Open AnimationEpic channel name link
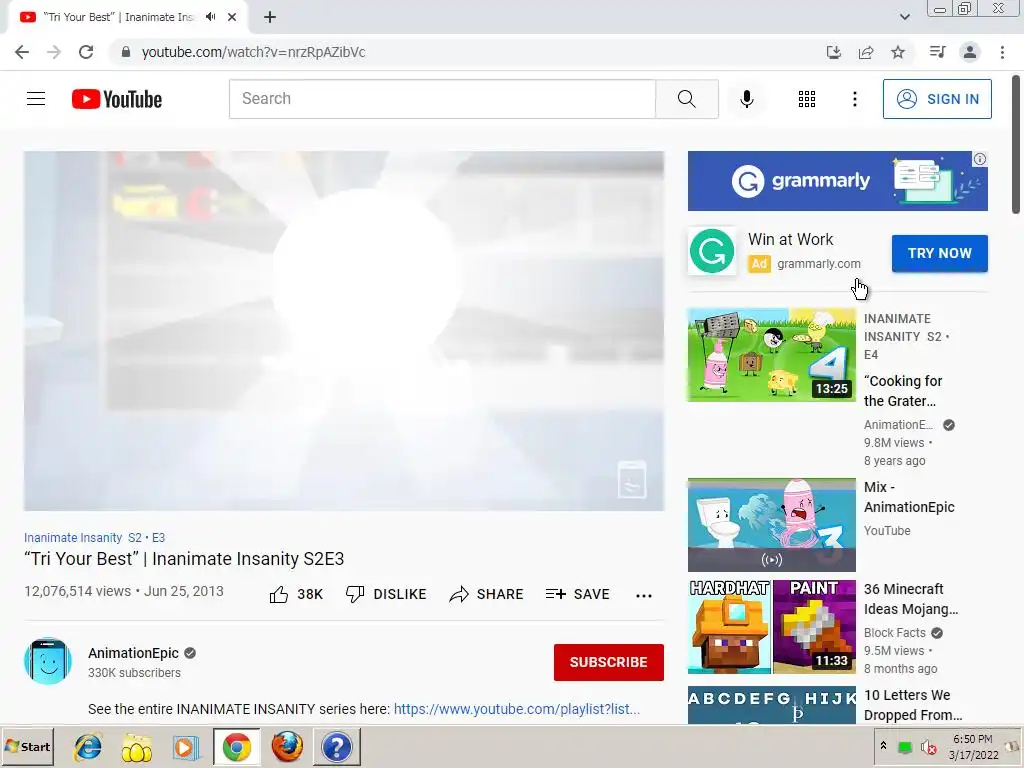Screen dimensions: 1024x768 [x=133, y=653]
